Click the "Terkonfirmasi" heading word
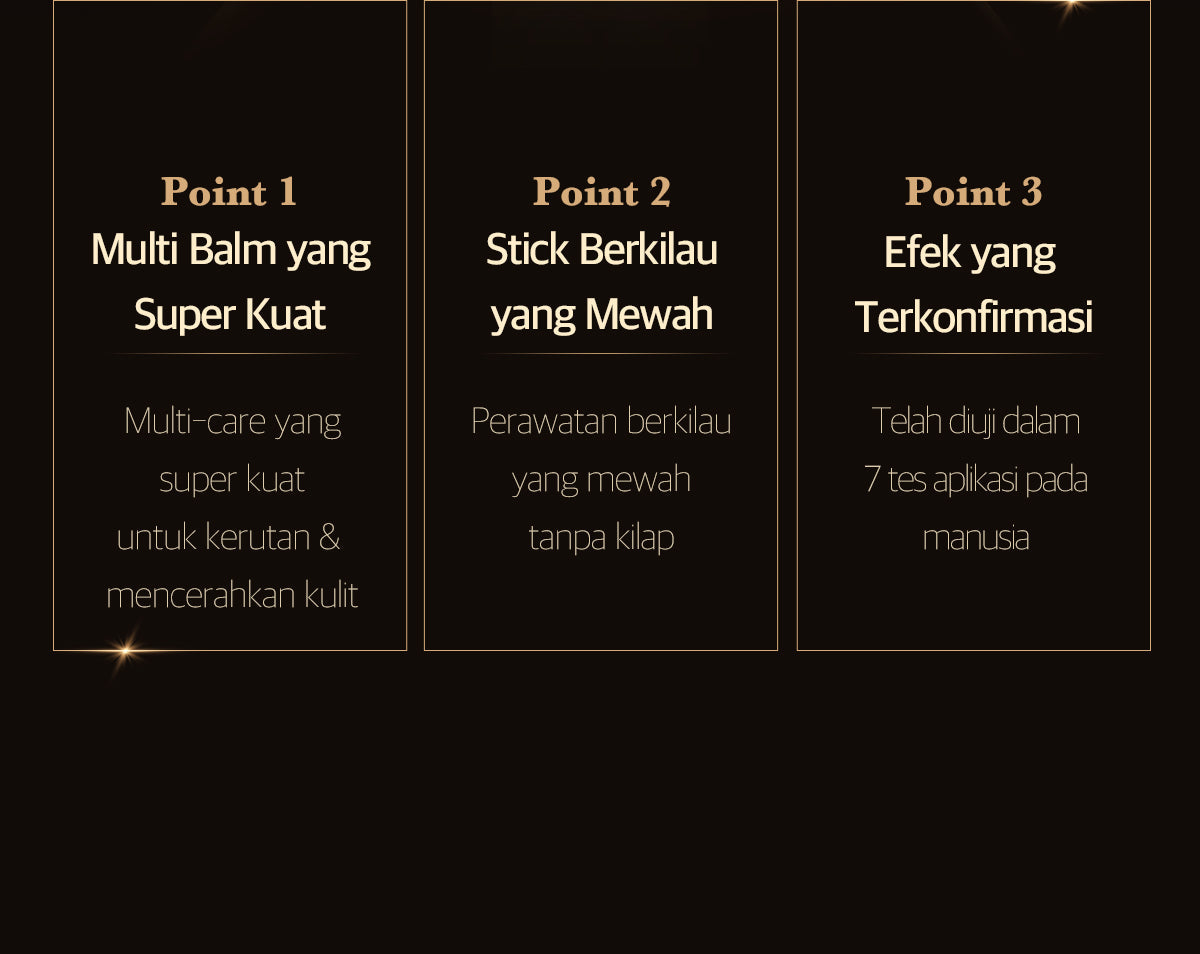The width and height of the screenshot is (1200, 954). [973, 318]
